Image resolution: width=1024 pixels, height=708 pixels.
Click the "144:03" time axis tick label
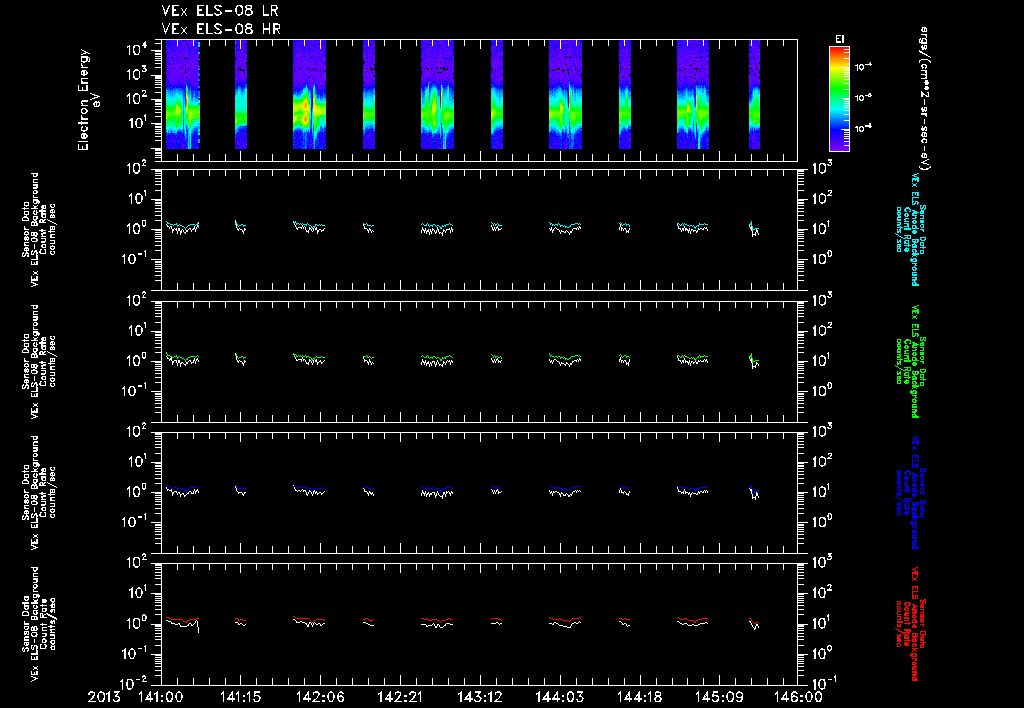pyautogui.click(x=559, y=698)
